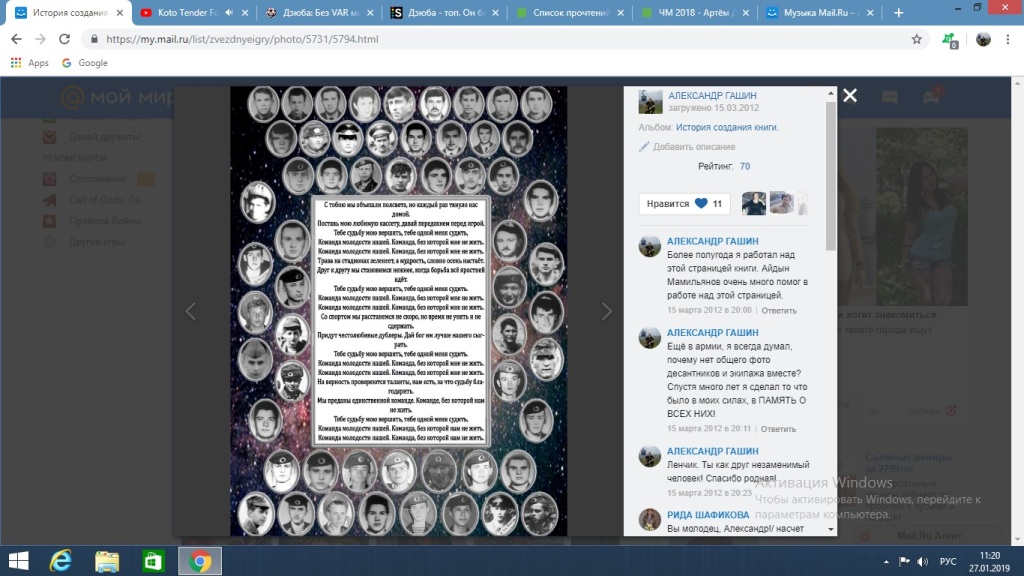The height and width of the screenshot is (576, 1024).
Task: Click Chrome icon in taskbar
Action: pos(200,561)
